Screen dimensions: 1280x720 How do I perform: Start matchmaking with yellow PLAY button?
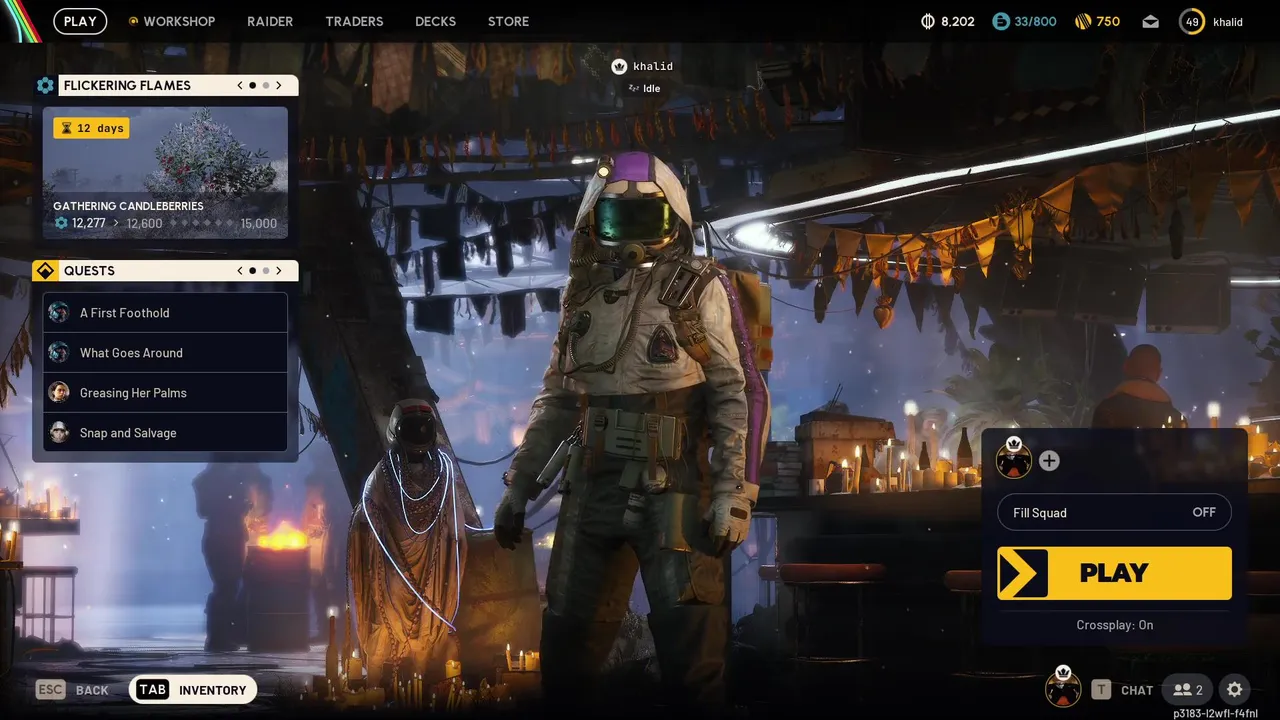(1114, 573)
